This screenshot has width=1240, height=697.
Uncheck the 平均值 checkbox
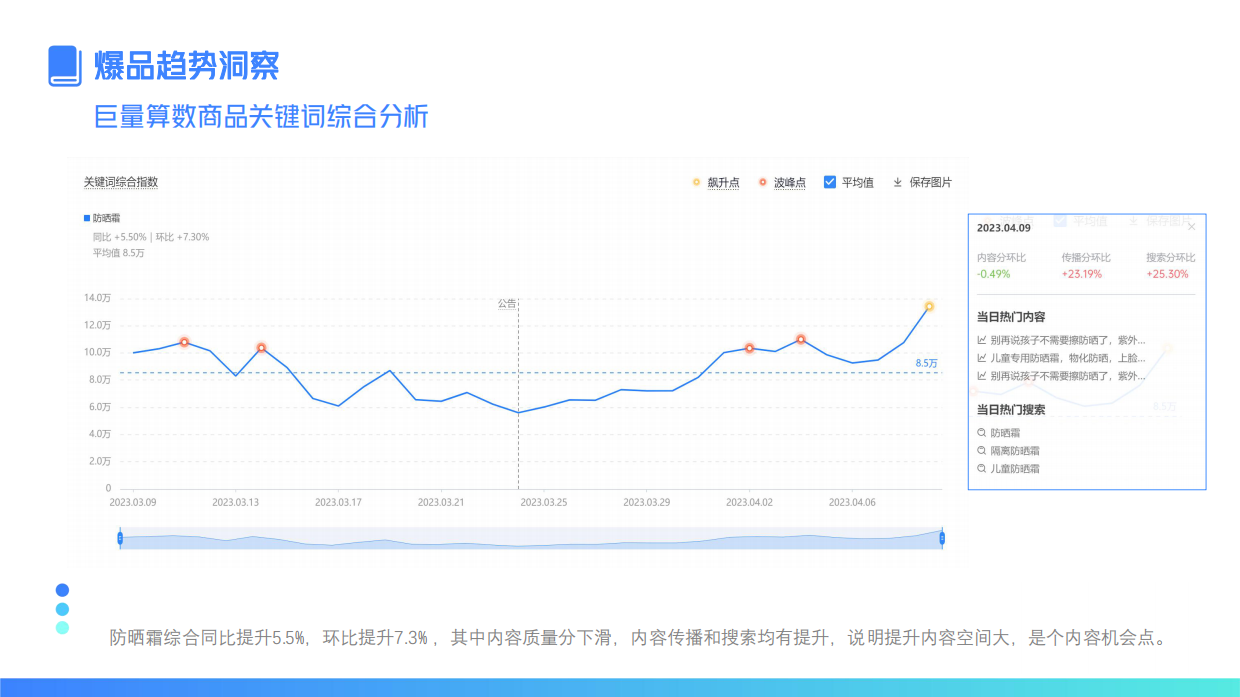tap(828, 182)
